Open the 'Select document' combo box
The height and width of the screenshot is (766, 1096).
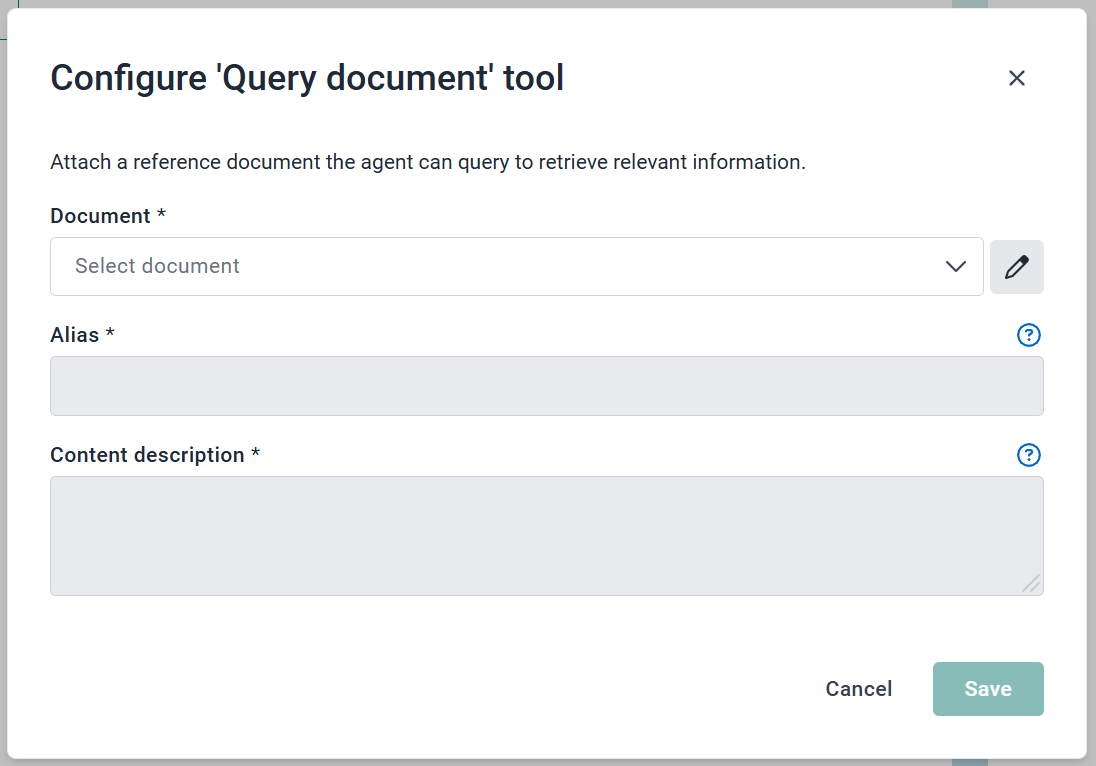coord(500,267)
